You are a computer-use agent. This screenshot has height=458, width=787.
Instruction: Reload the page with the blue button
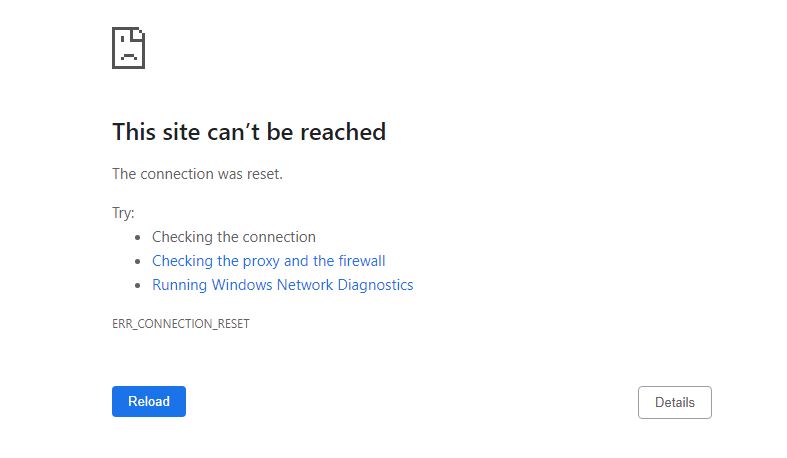pos(149,401)
